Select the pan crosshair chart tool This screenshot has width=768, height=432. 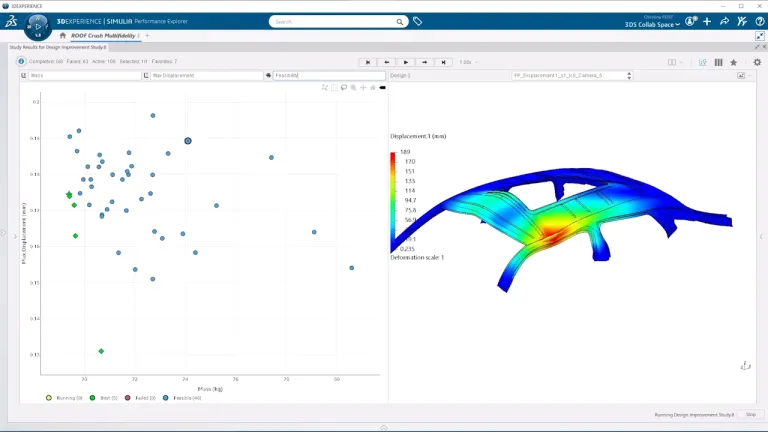363,87
